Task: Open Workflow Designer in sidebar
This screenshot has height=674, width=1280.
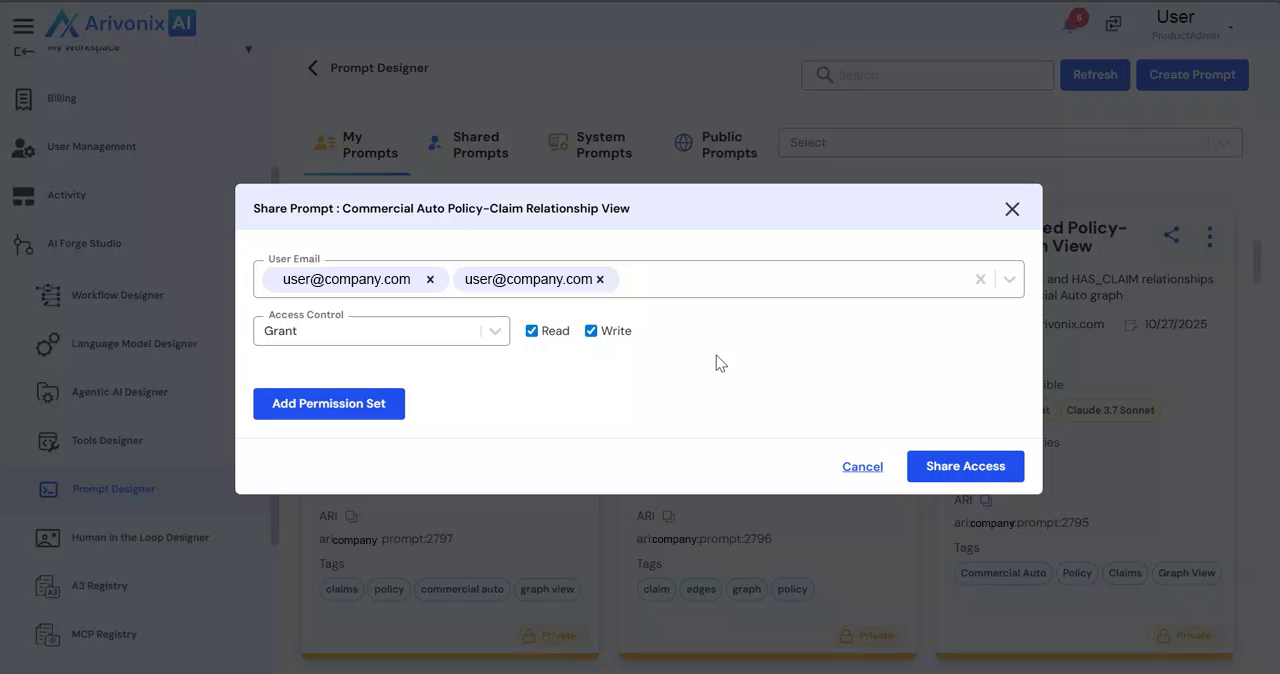Action: tap(117, 295)
